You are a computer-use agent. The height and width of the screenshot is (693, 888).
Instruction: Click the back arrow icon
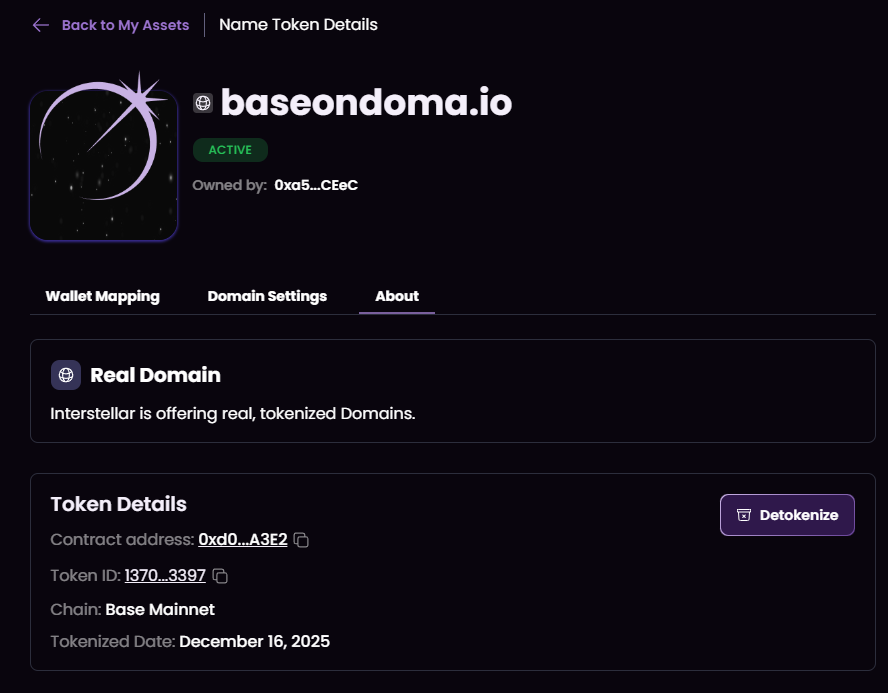[41, 25]
